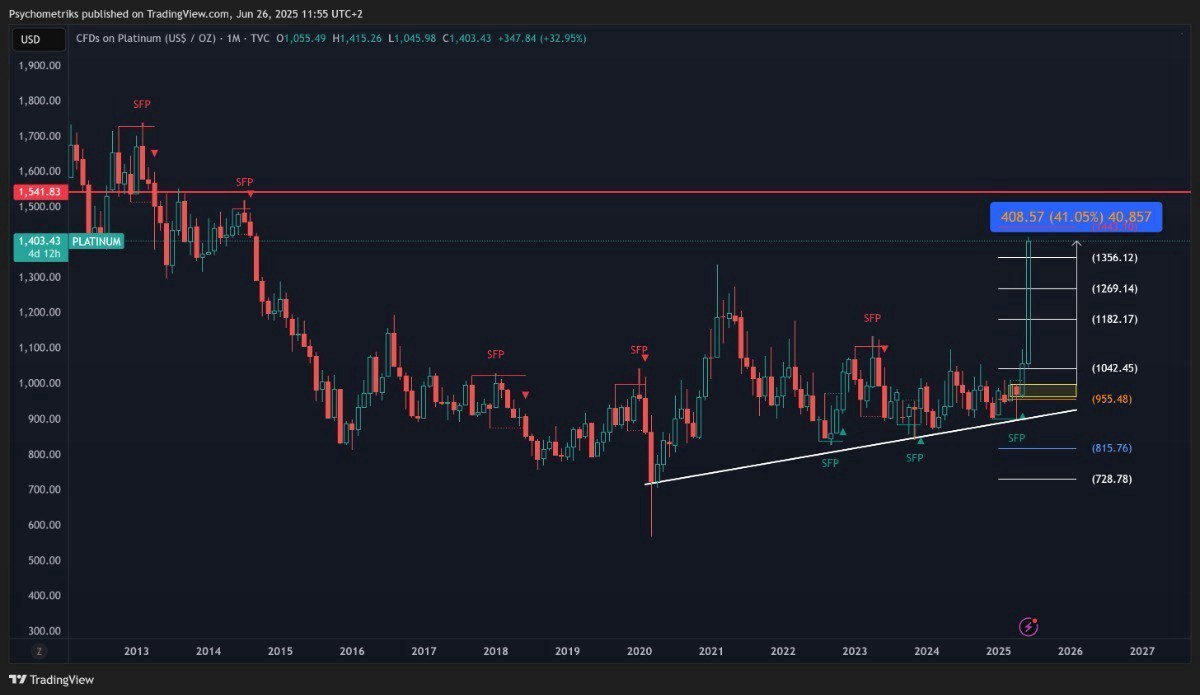The height and width of the screenshot is (695, 1200).
Task: Select the green 1,403.43 current price label
Action: coord(40,241)
